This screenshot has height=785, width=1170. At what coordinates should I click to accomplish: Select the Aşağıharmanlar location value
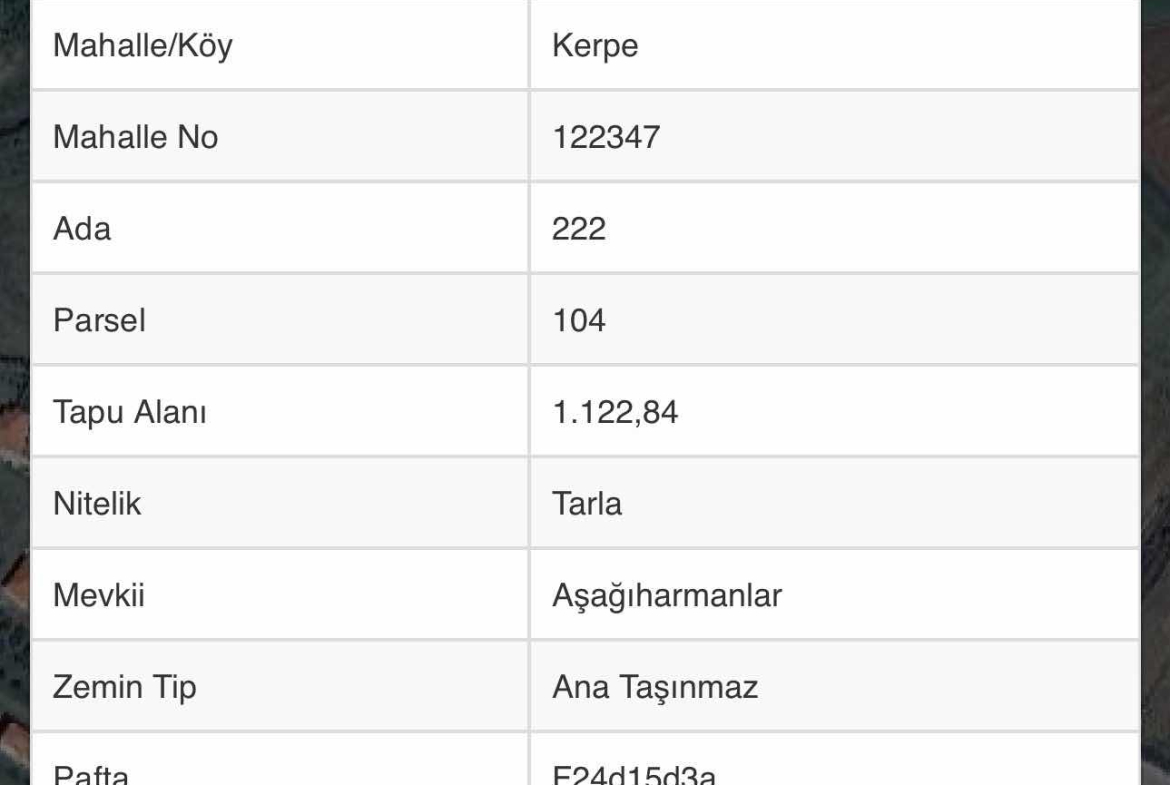pos(667,596)
